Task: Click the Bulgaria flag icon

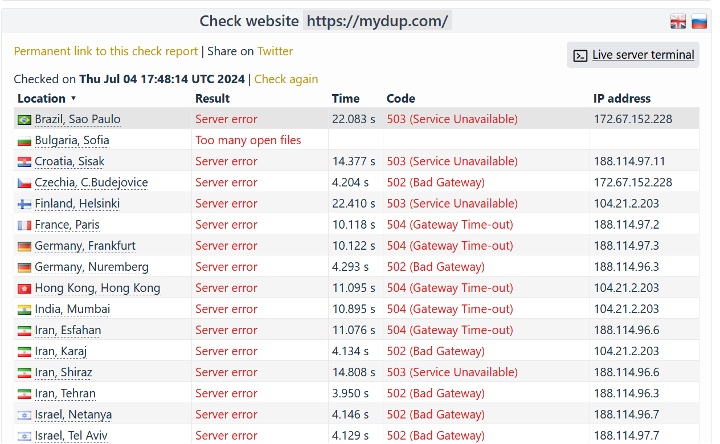Action: pyautogui.click(x=24, y=141)
